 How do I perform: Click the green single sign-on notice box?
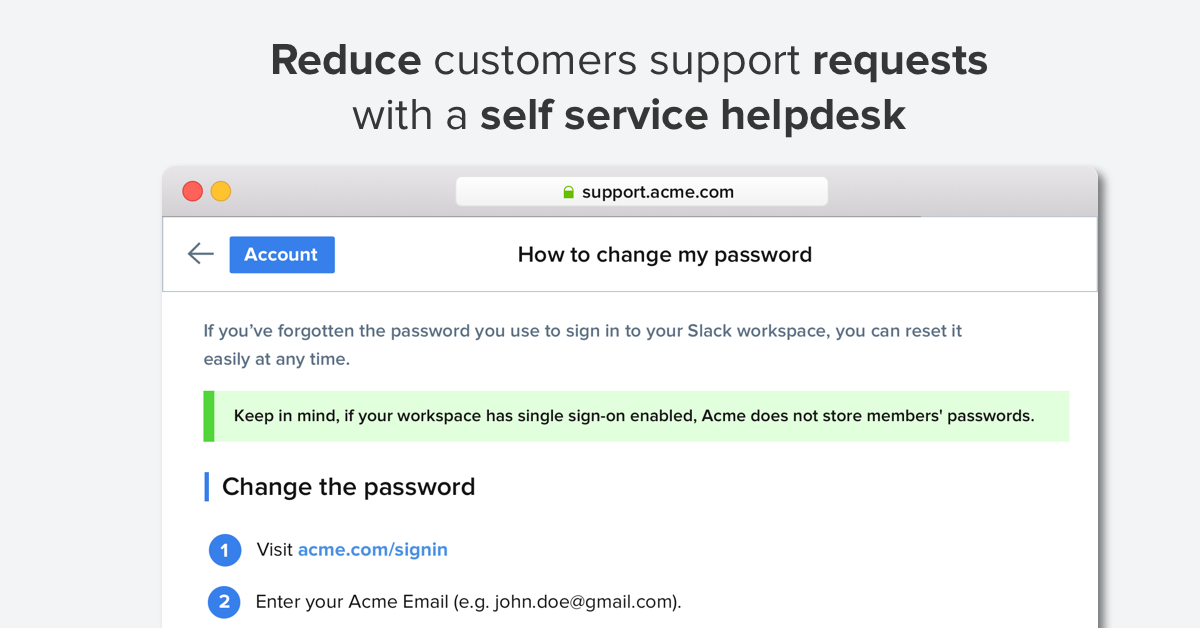[637, 416]
